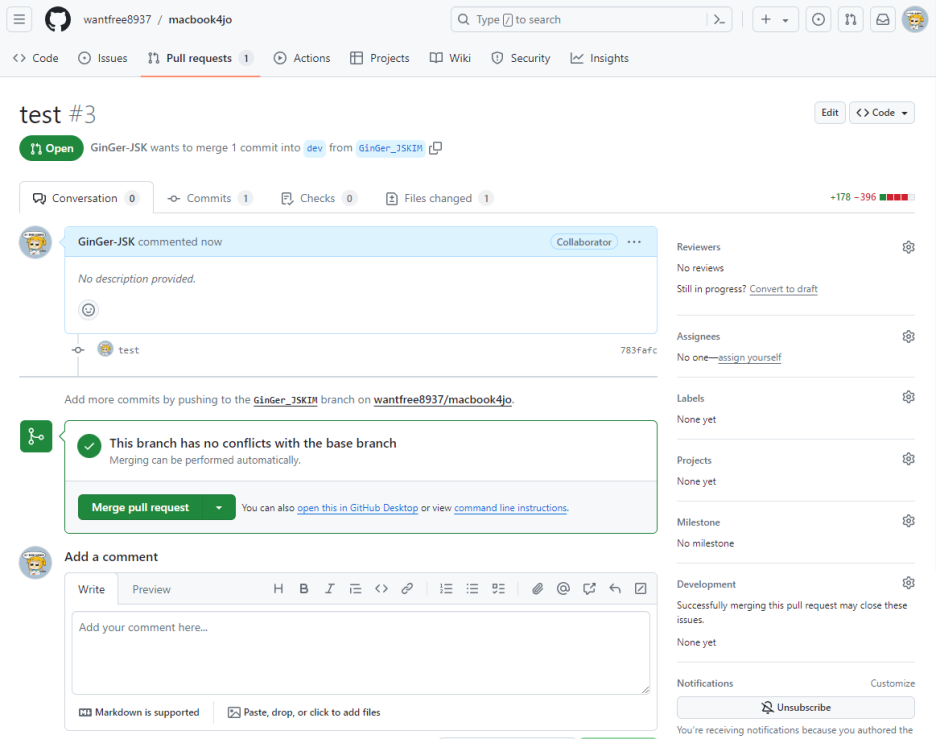Screen dimensions: 936x739
Task: Add an emoji reaction to the comment
Action: [88, 310]
